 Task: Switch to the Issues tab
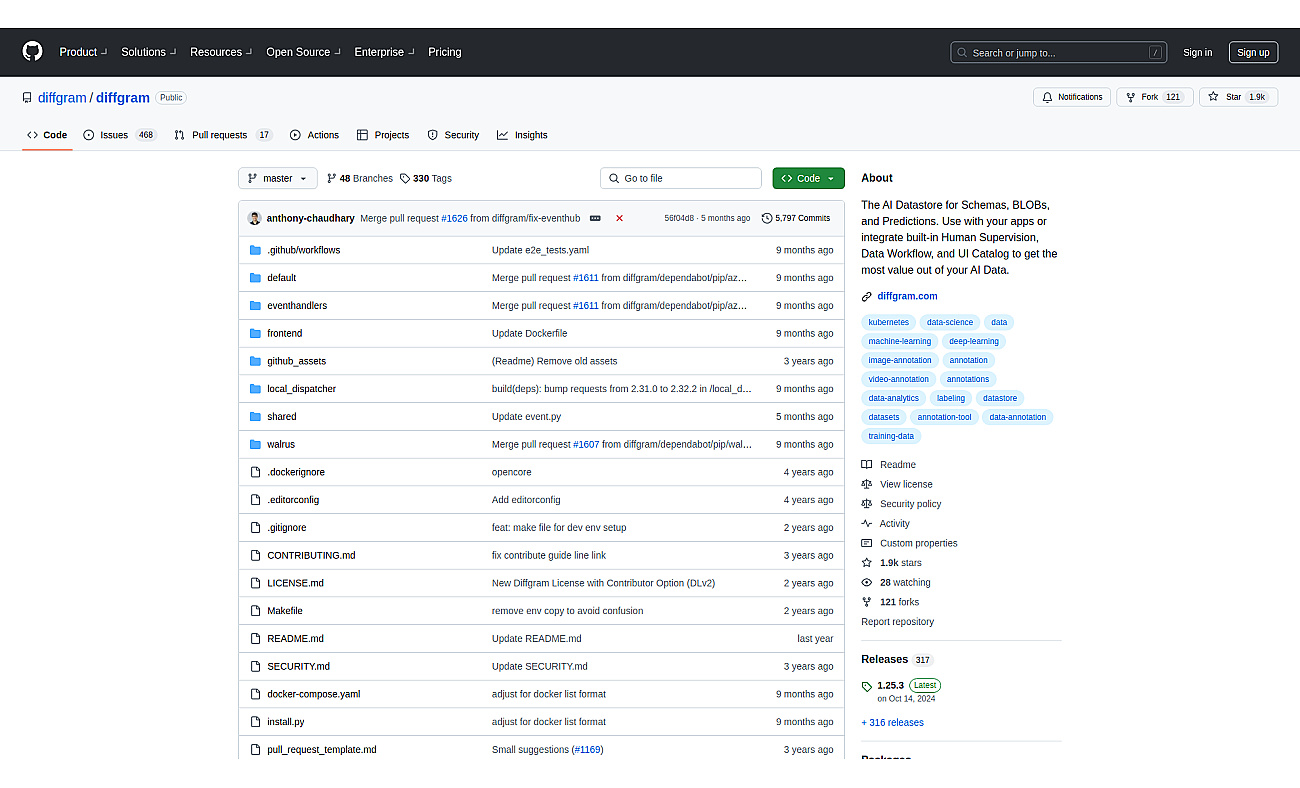click(120, 135)
